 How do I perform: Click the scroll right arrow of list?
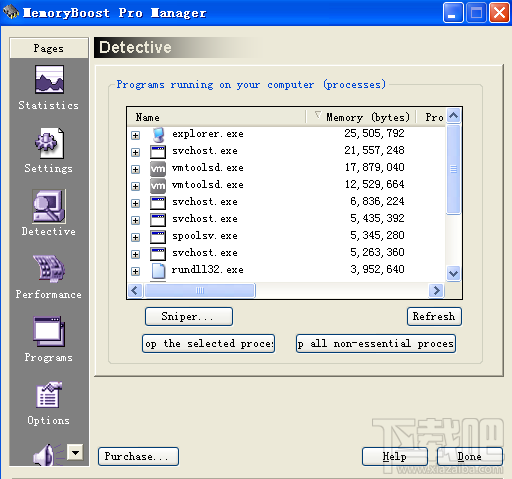pos(436,290)
